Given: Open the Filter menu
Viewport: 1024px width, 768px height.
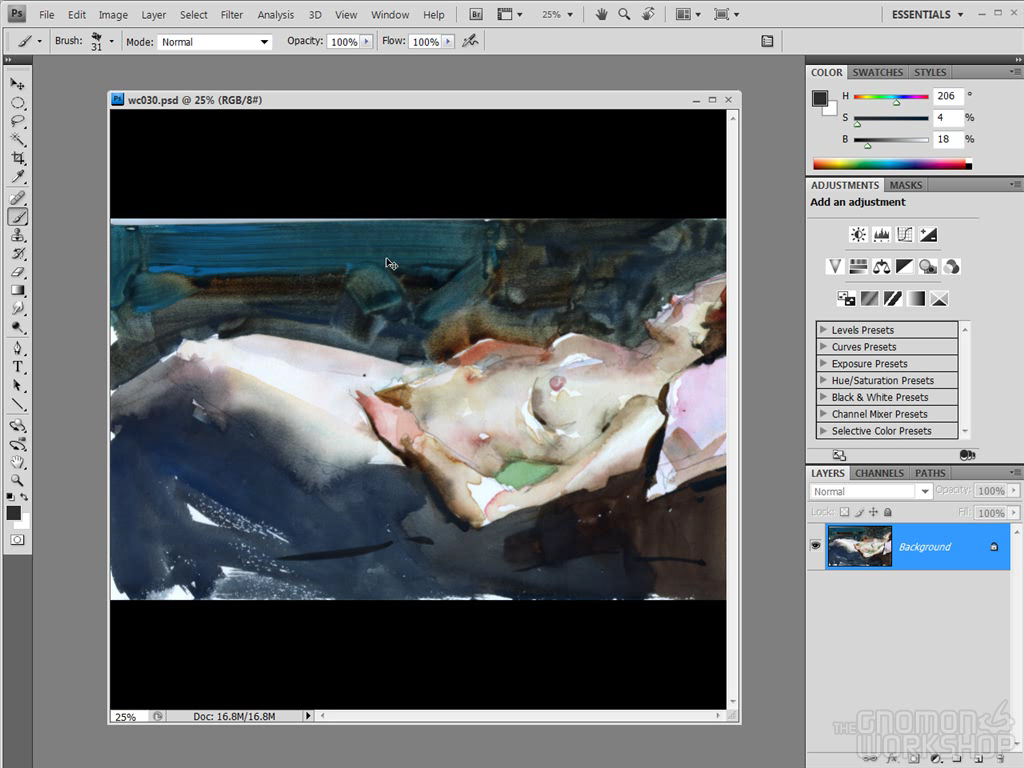Looking at the screenshot, I should click(x=231, y=14).
